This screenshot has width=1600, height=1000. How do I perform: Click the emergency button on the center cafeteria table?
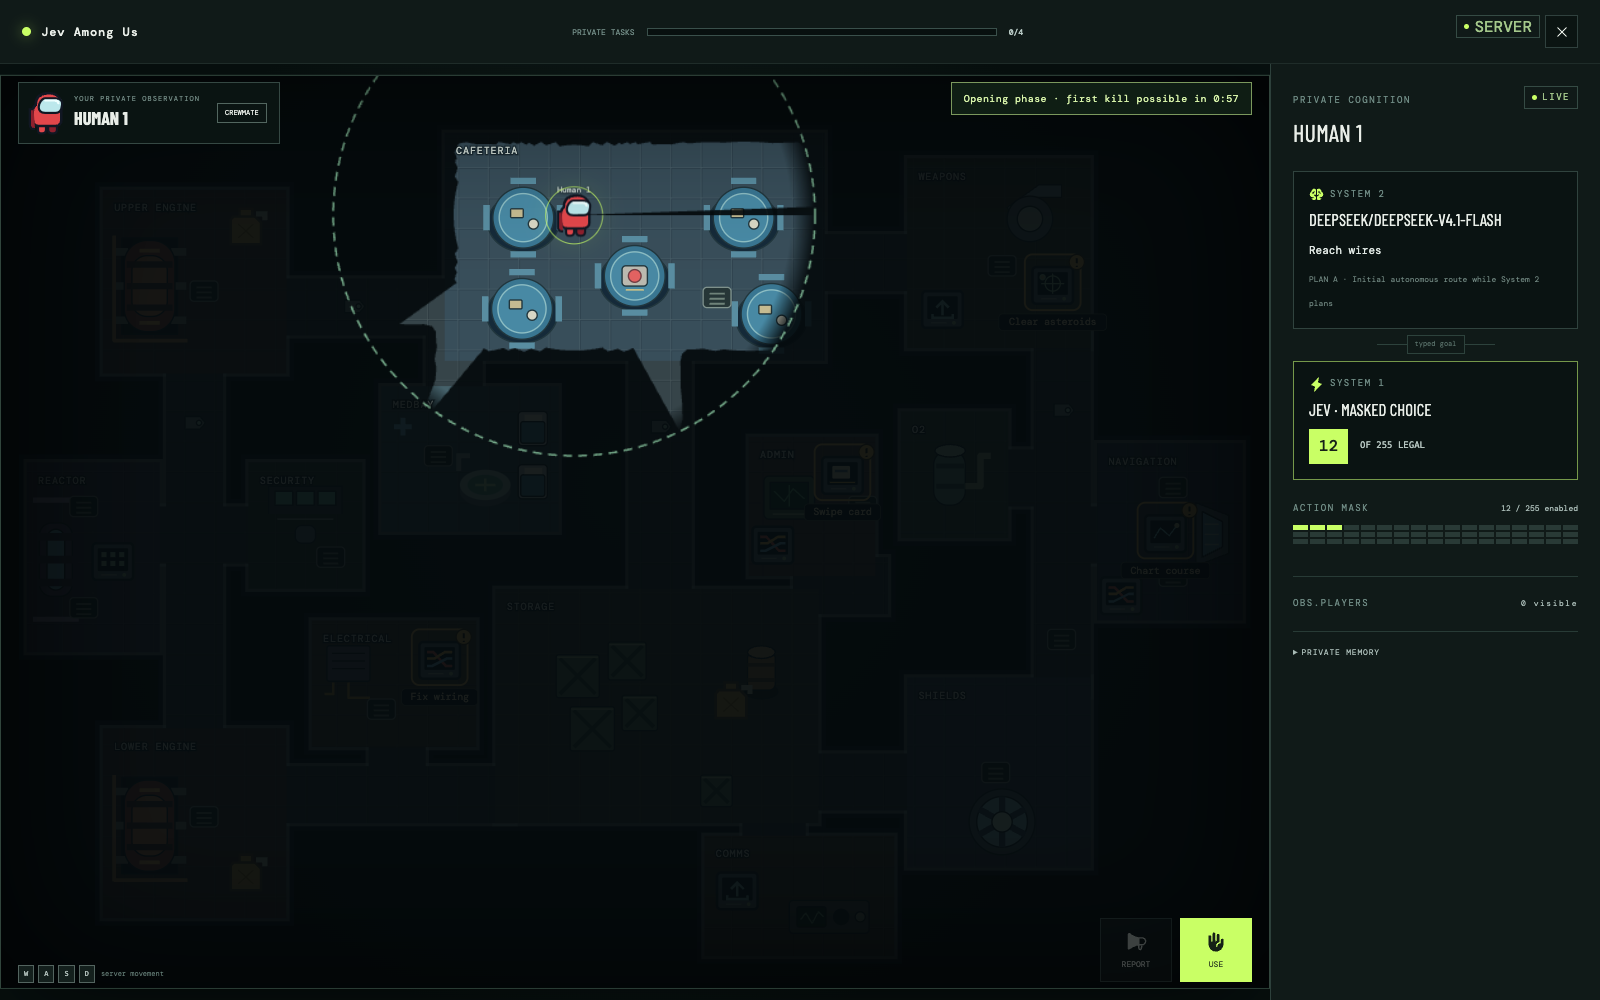tap(634, 275)
